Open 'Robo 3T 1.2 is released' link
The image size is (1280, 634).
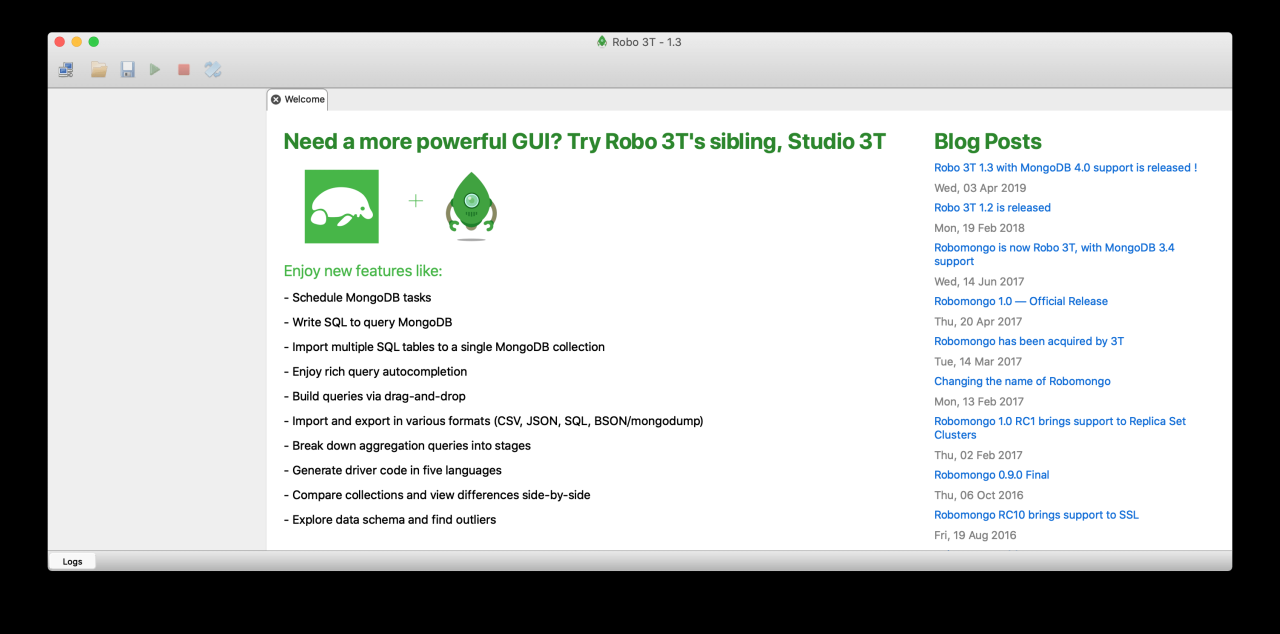[x=992, y=208]
